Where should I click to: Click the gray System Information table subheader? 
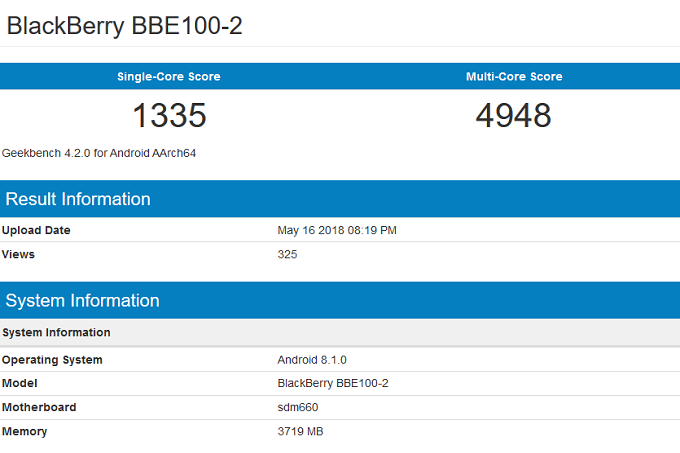340,332
